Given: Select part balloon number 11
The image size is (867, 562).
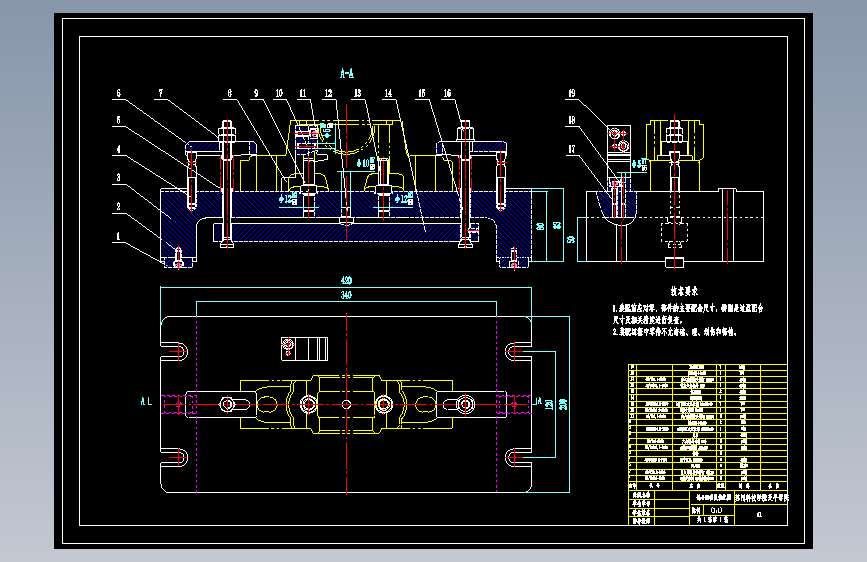Looking at the screenshot, I should 302,93.
